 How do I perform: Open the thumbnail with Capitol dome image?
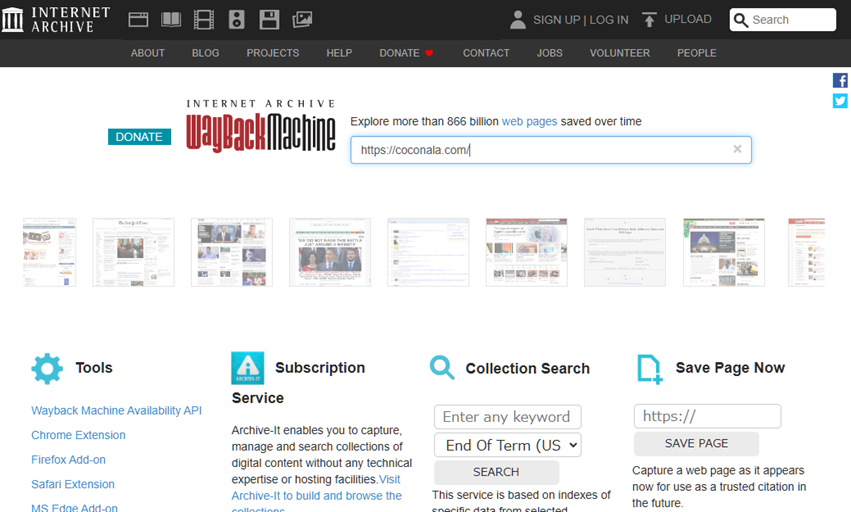point(724,252)
